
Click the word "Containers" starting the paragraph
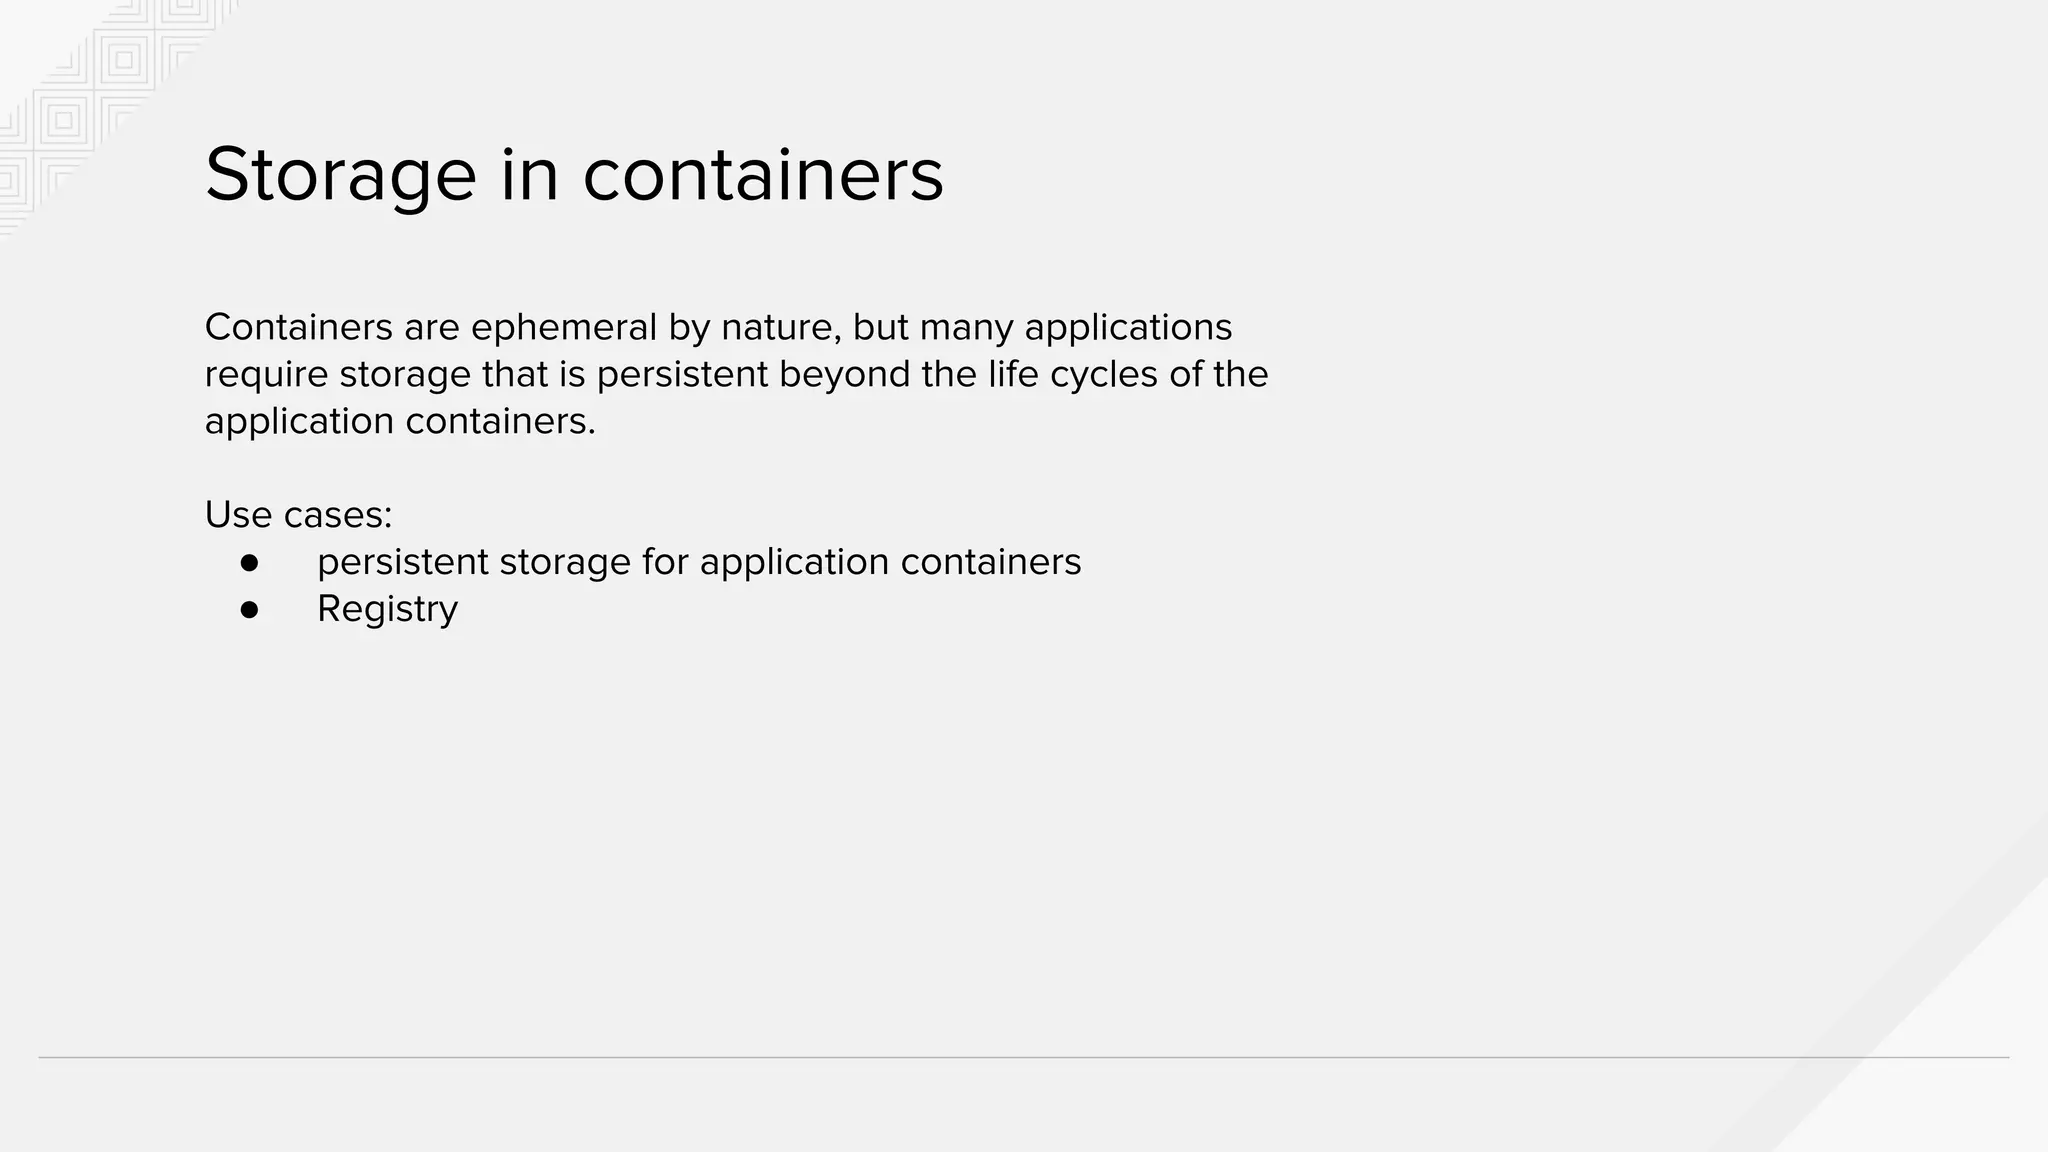point(295,327)
